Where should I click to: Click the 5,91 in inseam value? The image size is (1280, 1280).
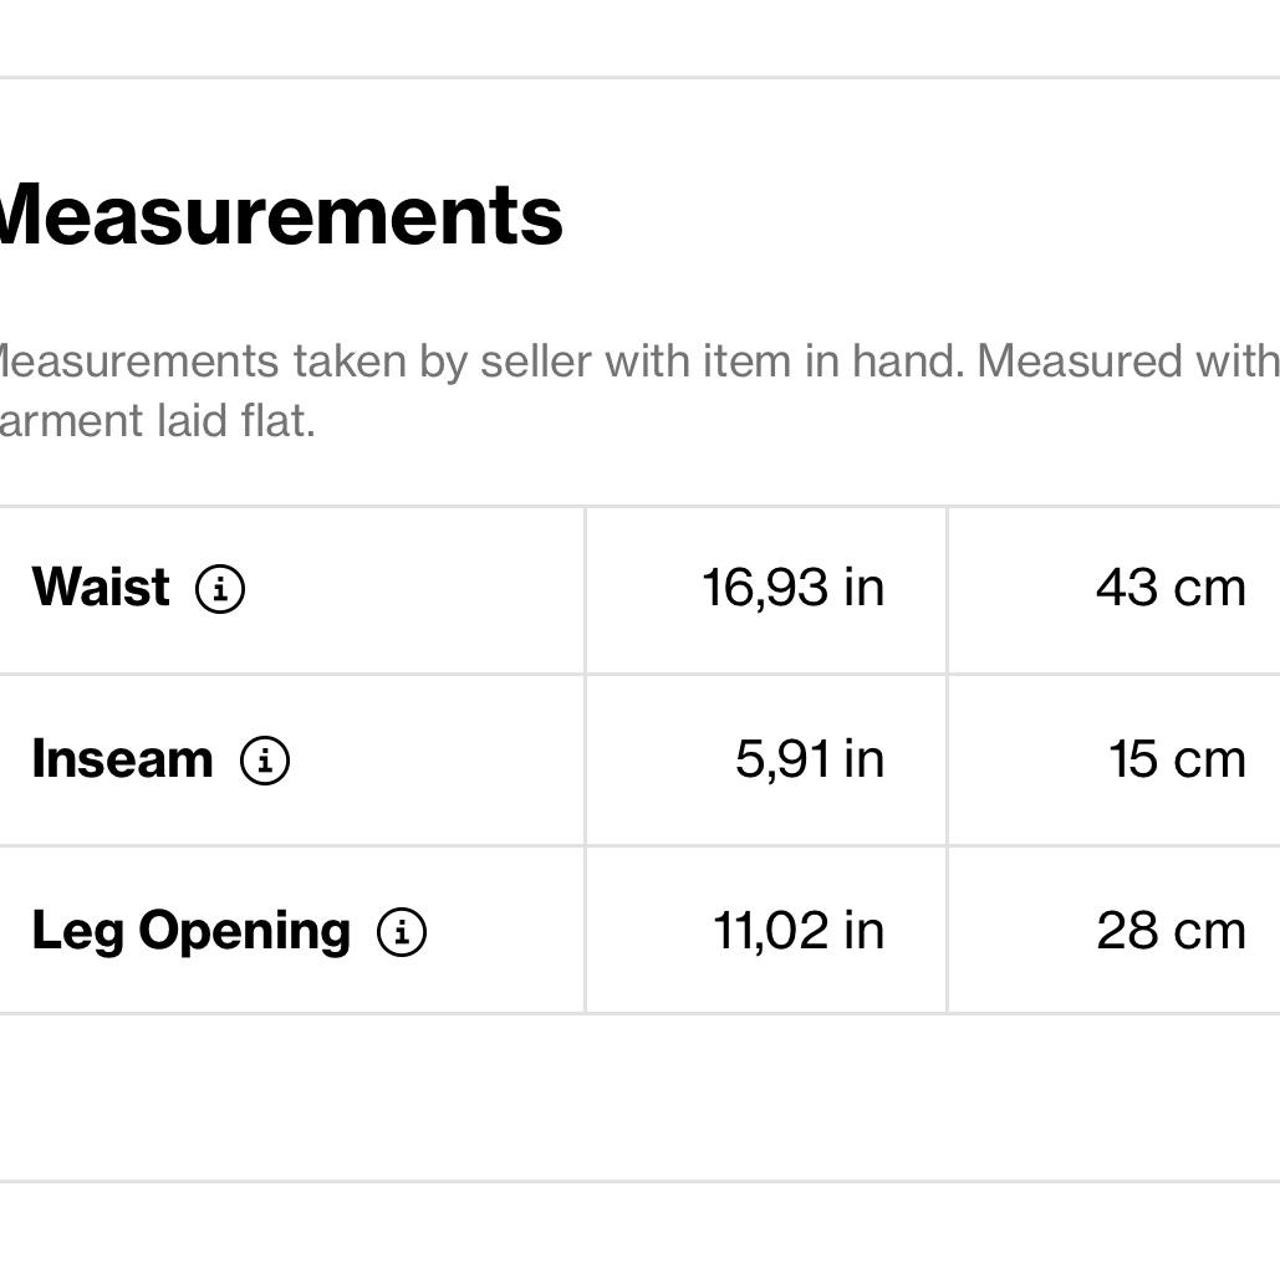click(x=809, y=759)
